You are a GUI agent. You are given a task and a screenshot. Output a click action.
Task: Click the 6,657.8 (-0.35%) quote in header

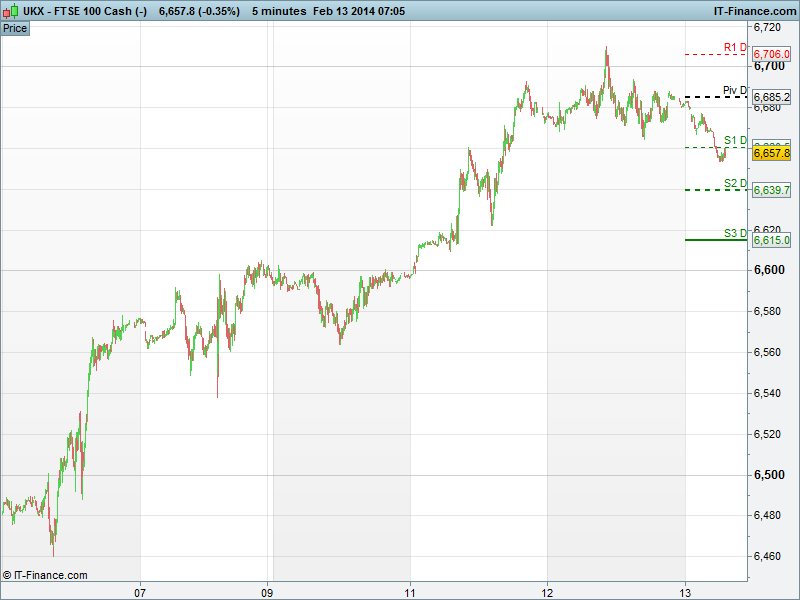[199, 11]
